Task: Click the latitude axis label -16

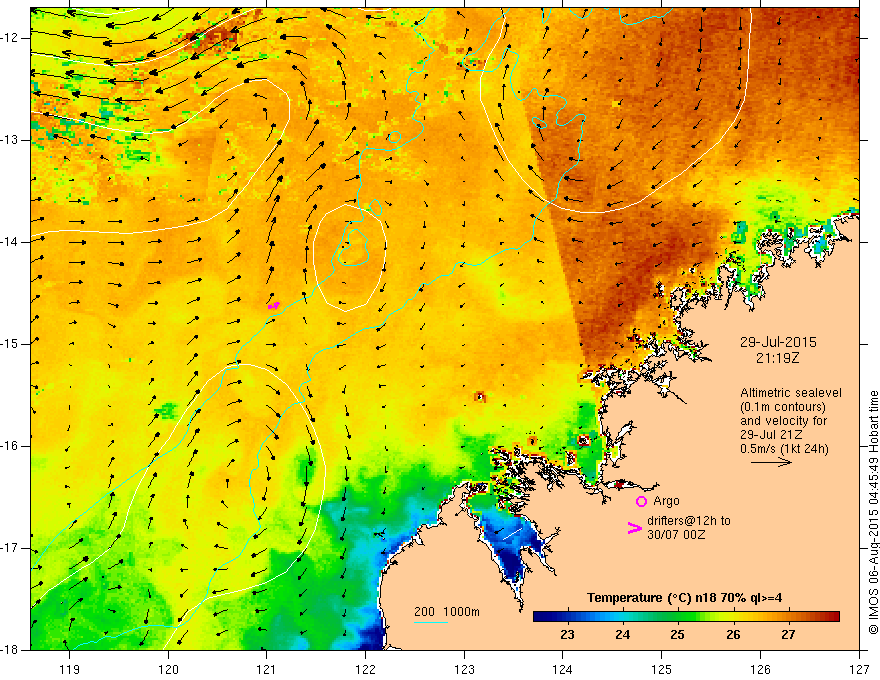Action: (11, 446)
